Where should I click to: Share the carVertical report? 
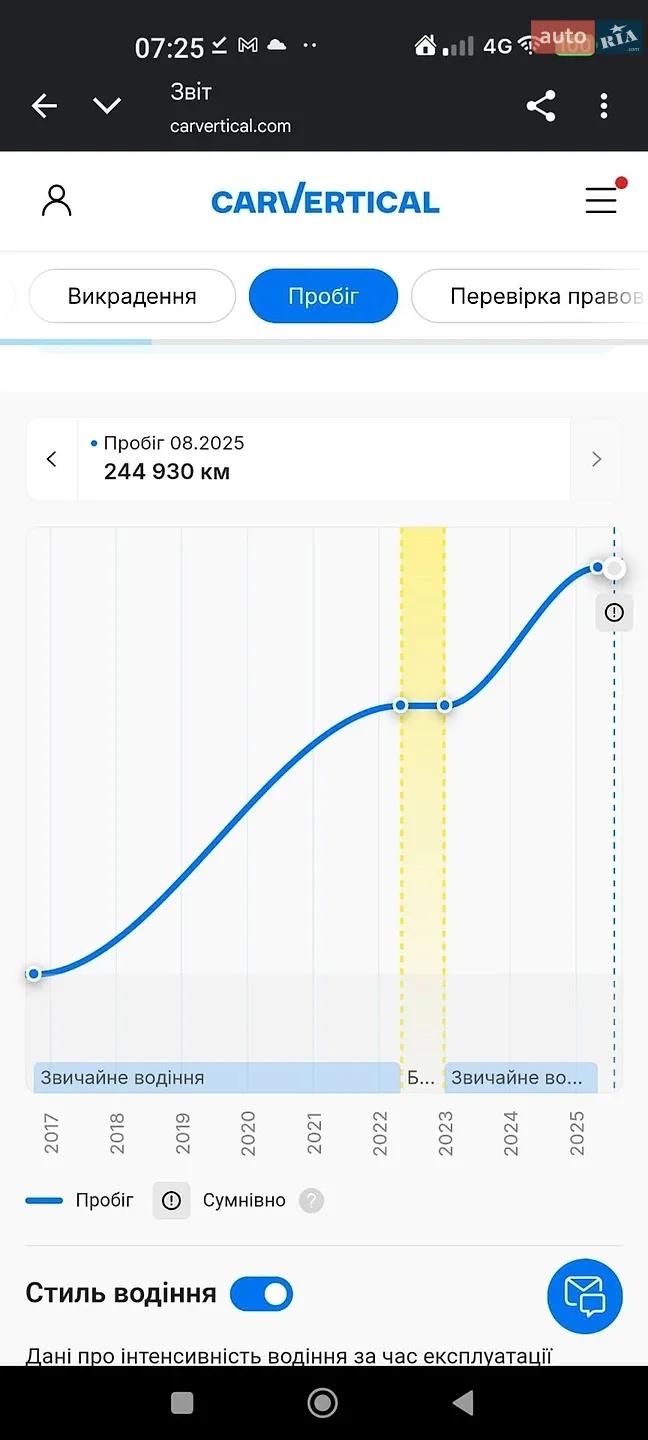[541, 106]
